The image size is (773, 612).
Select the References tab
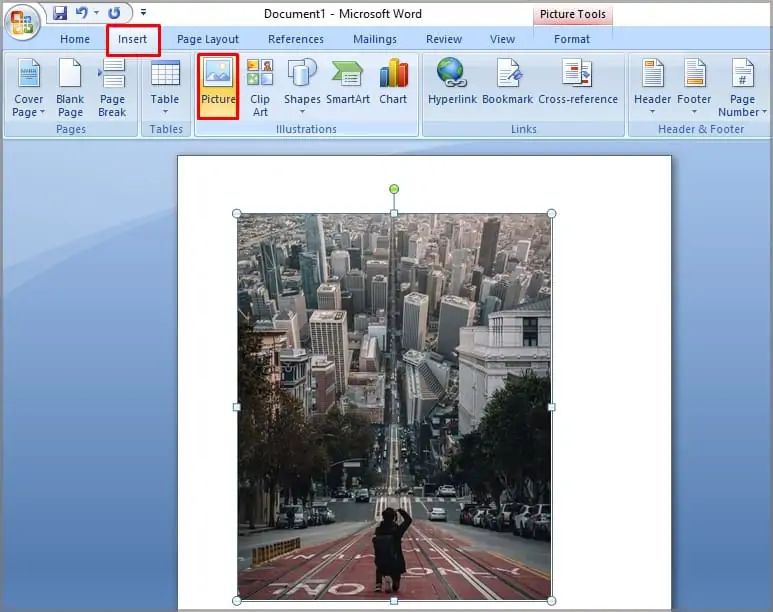[296, 39]
